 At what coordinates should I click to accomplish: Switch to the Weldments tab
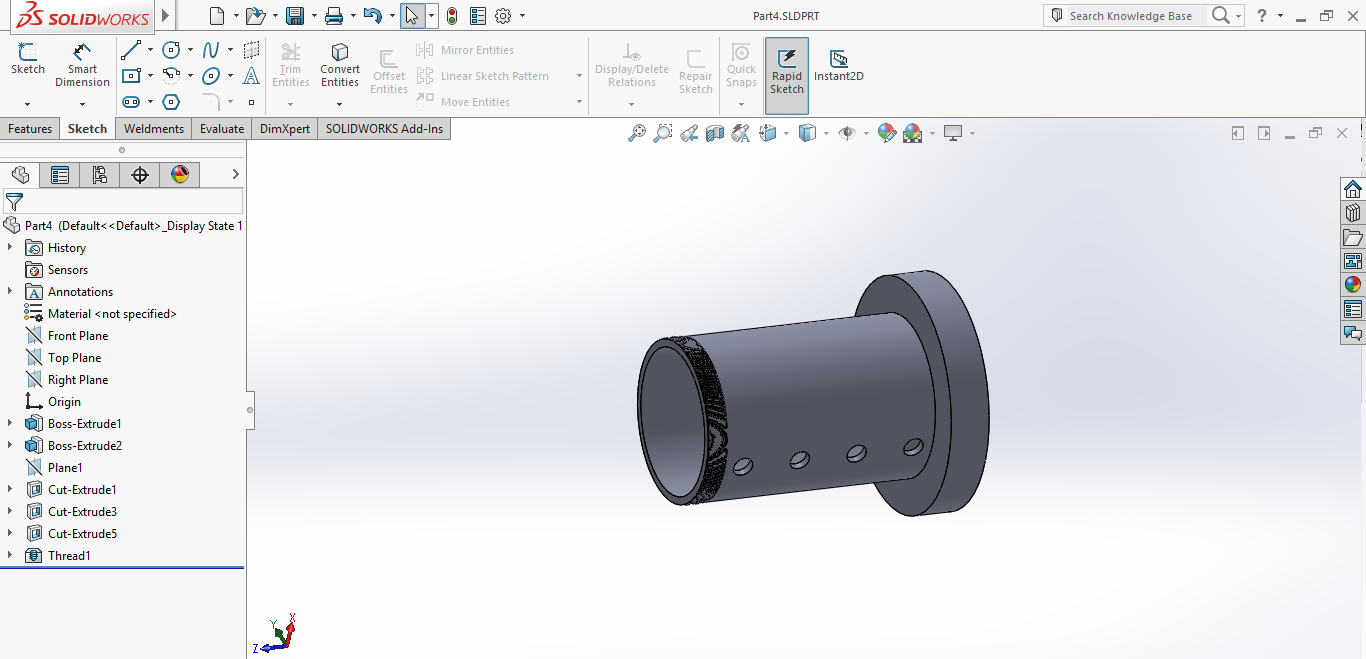click(x=154, y=129)
